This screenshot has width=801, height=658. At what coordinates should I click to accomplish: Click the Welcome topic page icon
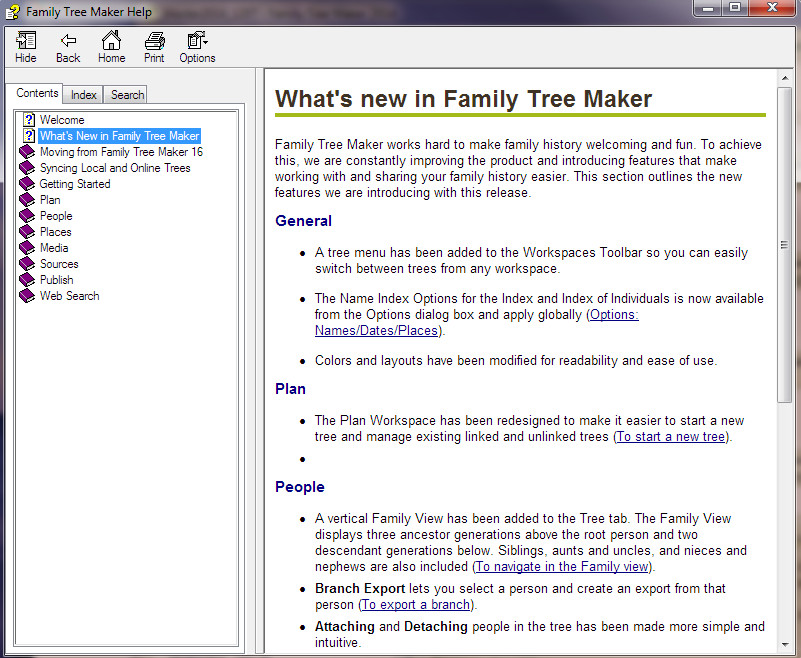click(x=29, y=120)
